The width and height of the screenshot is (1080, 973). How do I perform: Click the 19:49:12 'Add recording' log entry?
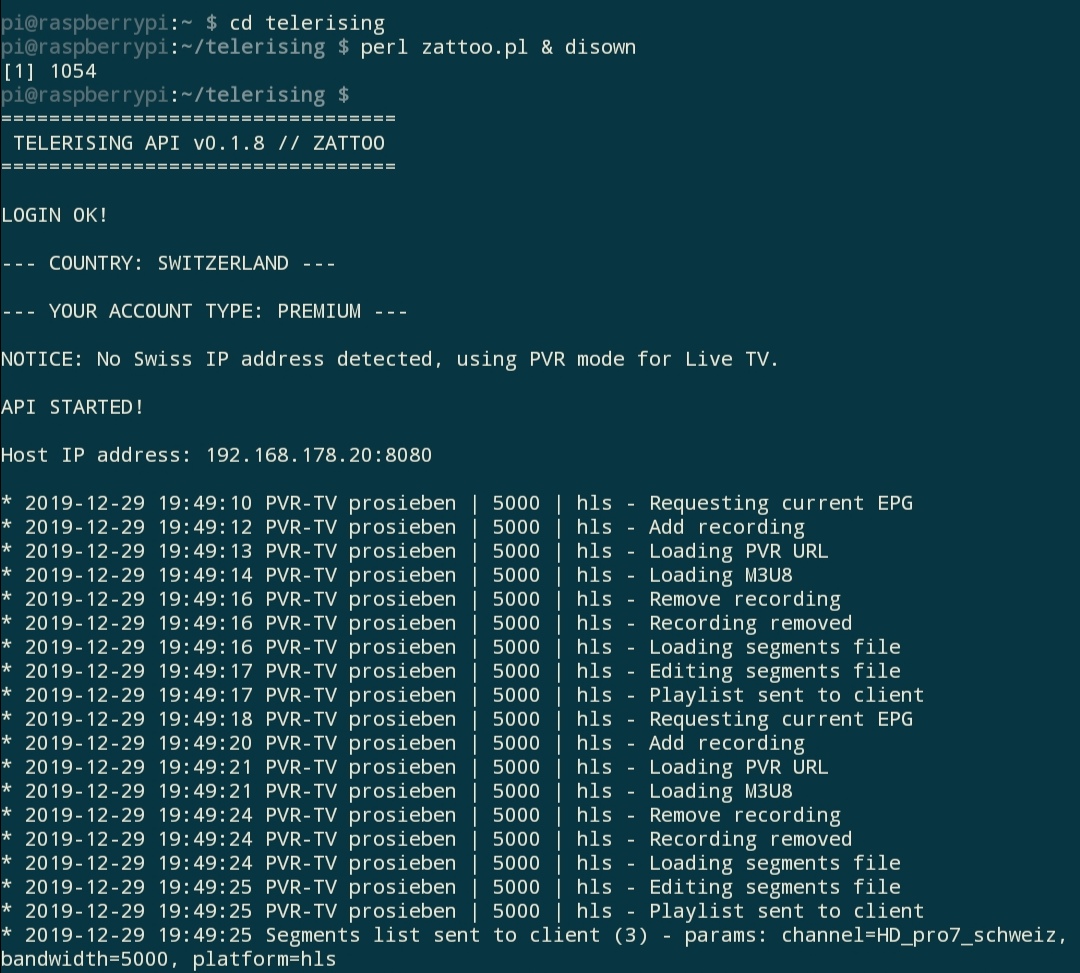point(403,527)
